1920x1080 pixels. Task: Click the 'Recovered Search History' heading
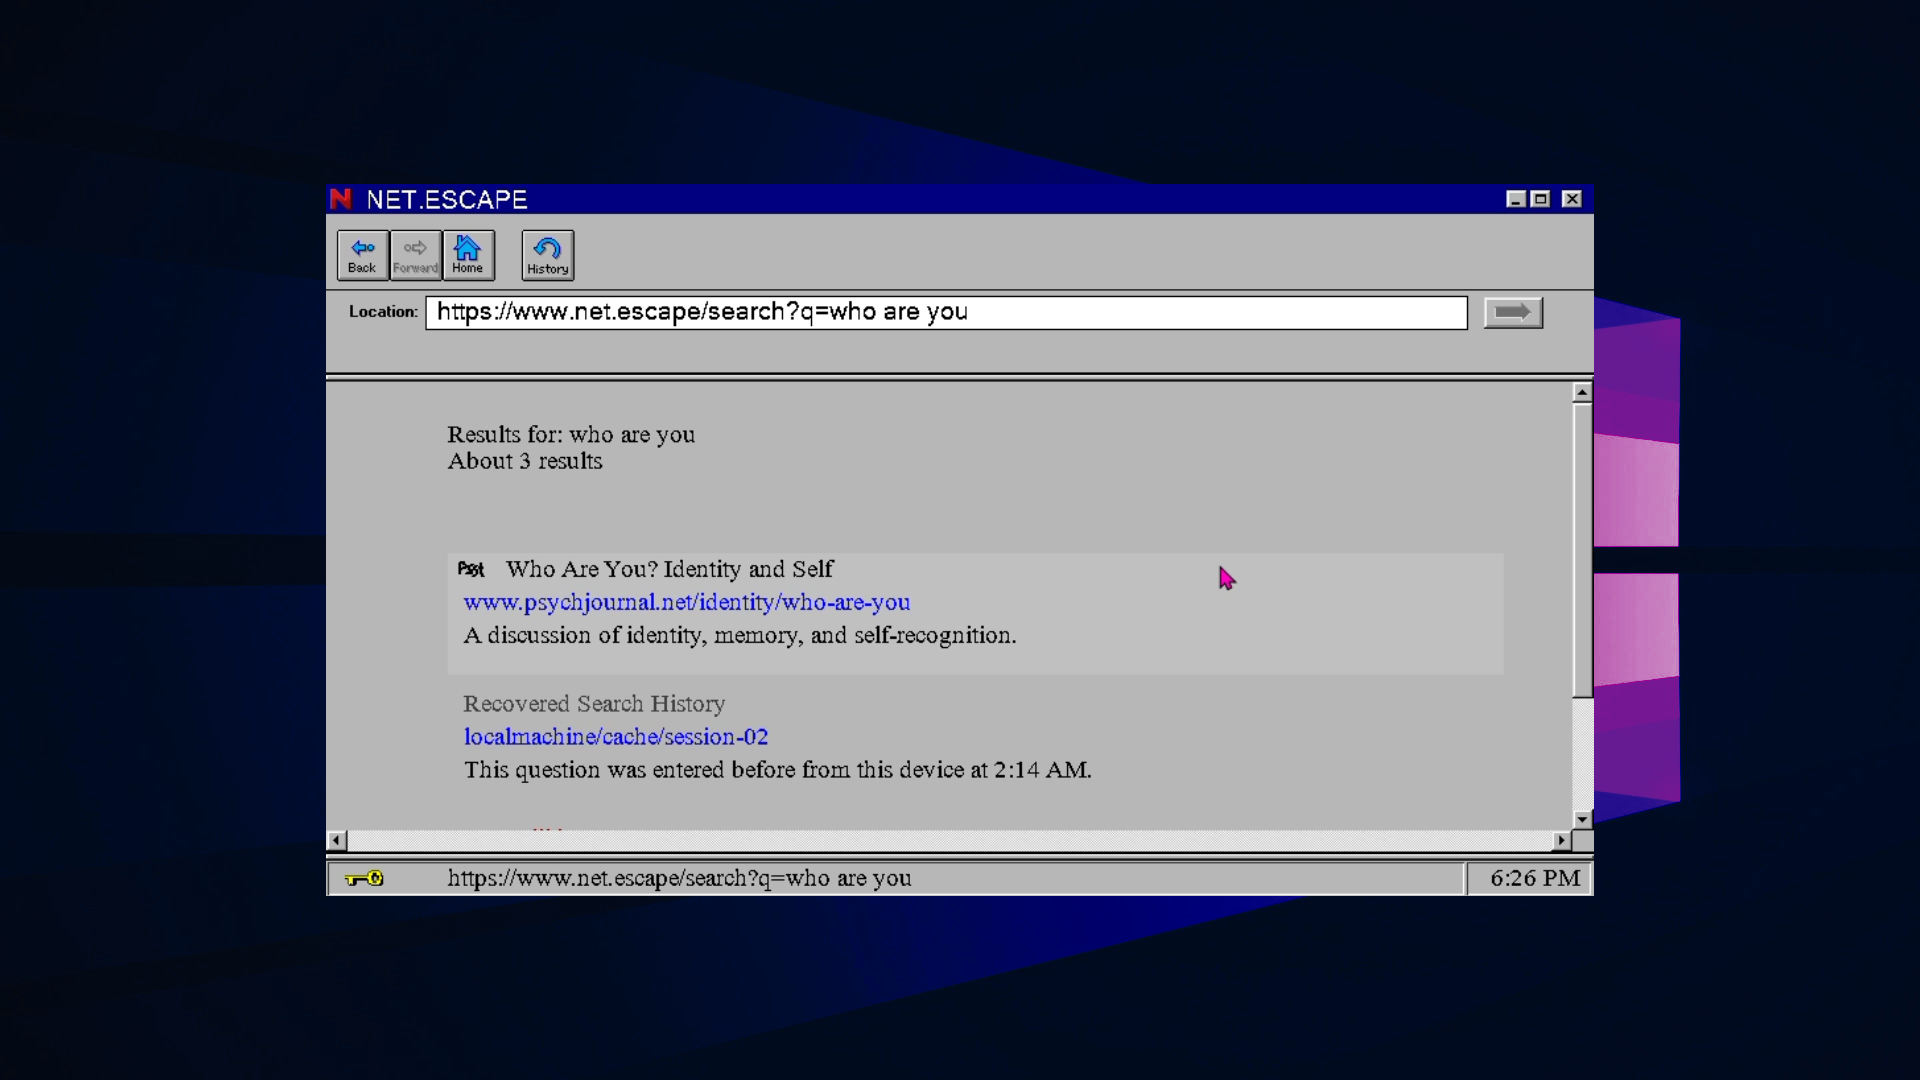(594, 704)
